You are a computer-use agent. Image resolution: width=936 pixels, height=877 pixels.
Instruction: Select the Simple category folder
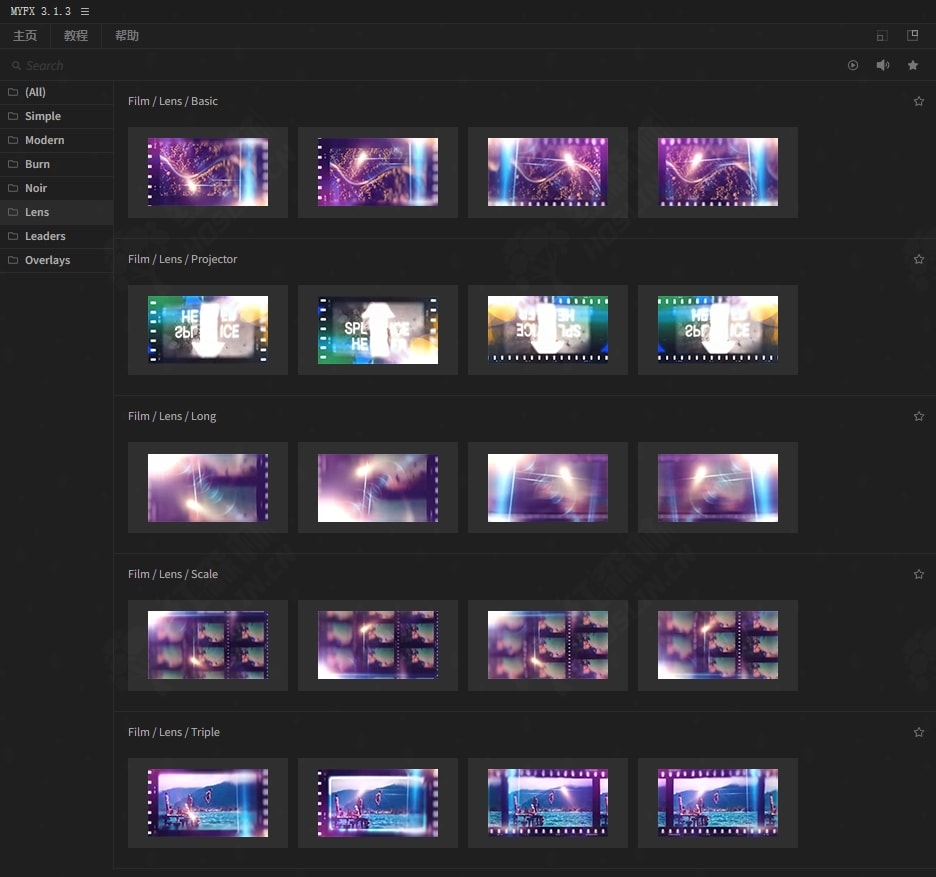tap(57, 116)
